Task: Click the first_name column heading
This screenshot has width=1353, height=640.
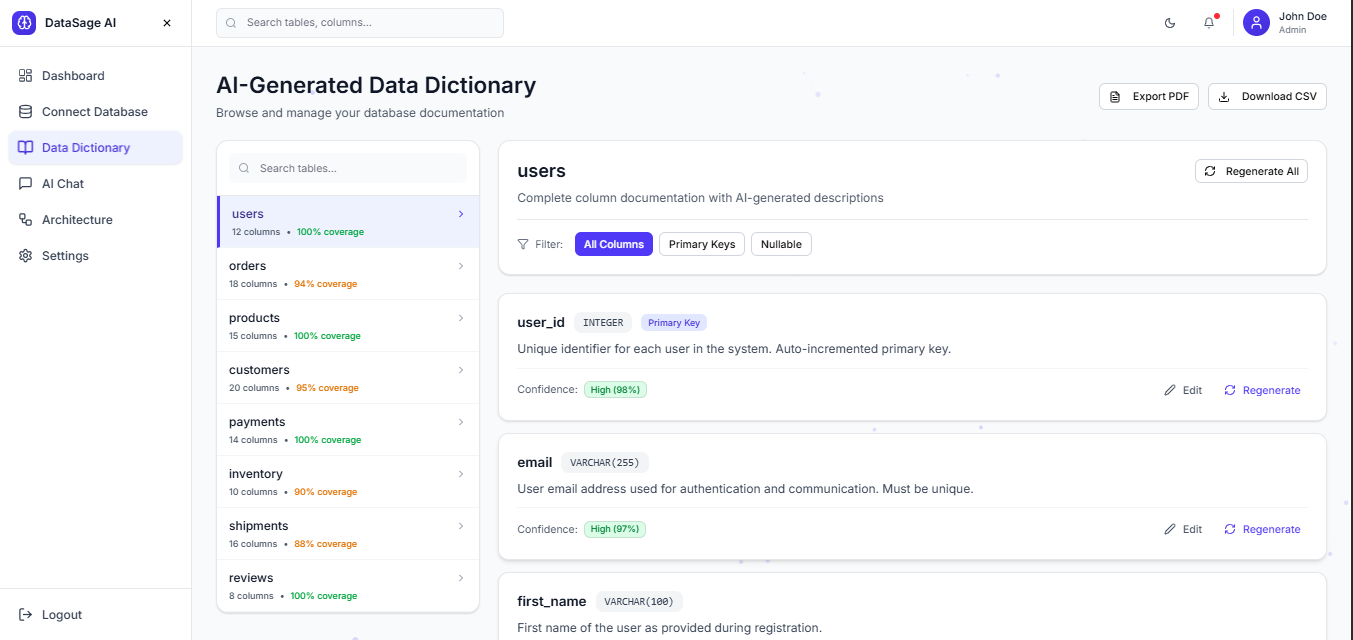Action: [552, 601]
